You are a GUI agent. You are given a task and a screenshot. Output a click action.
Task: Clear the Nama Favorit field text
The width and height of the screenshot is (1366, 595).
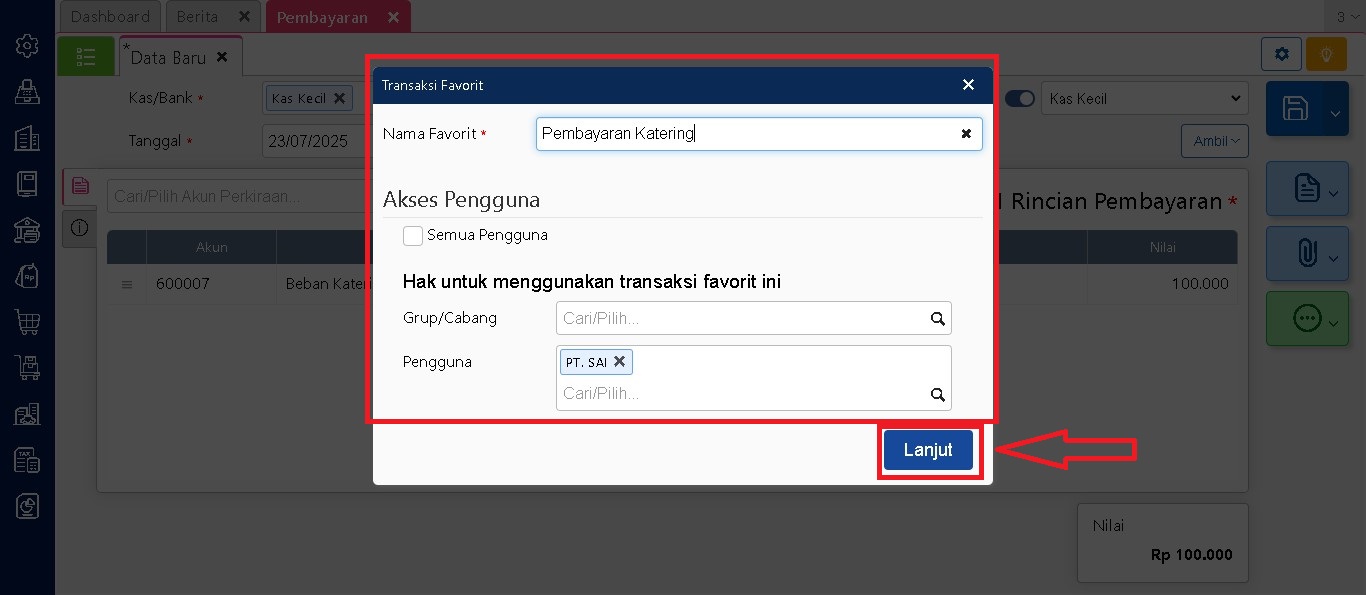point(966,134)
